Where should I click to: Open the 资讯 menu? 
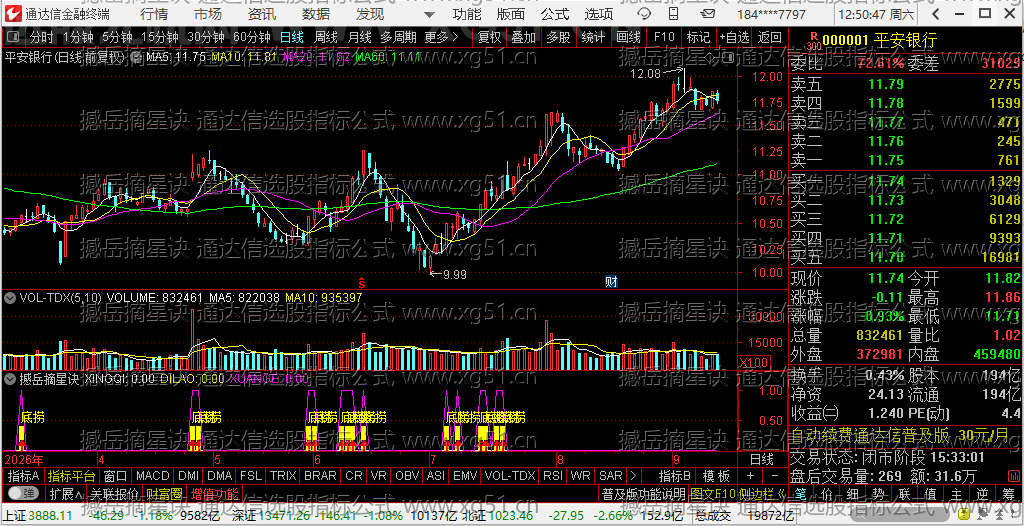pyautogui.click(x=263, y=14)
